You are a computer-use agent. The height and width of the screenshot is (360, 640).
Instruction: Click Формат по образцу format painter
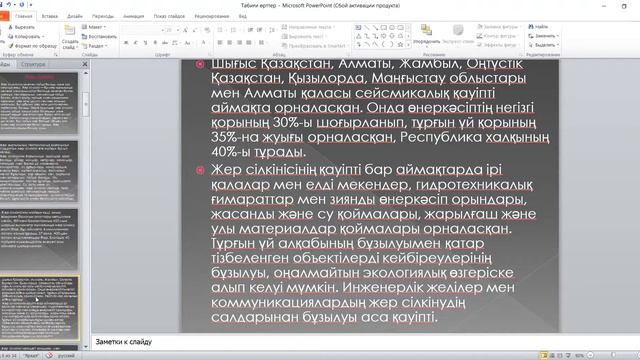click(32, 46)
